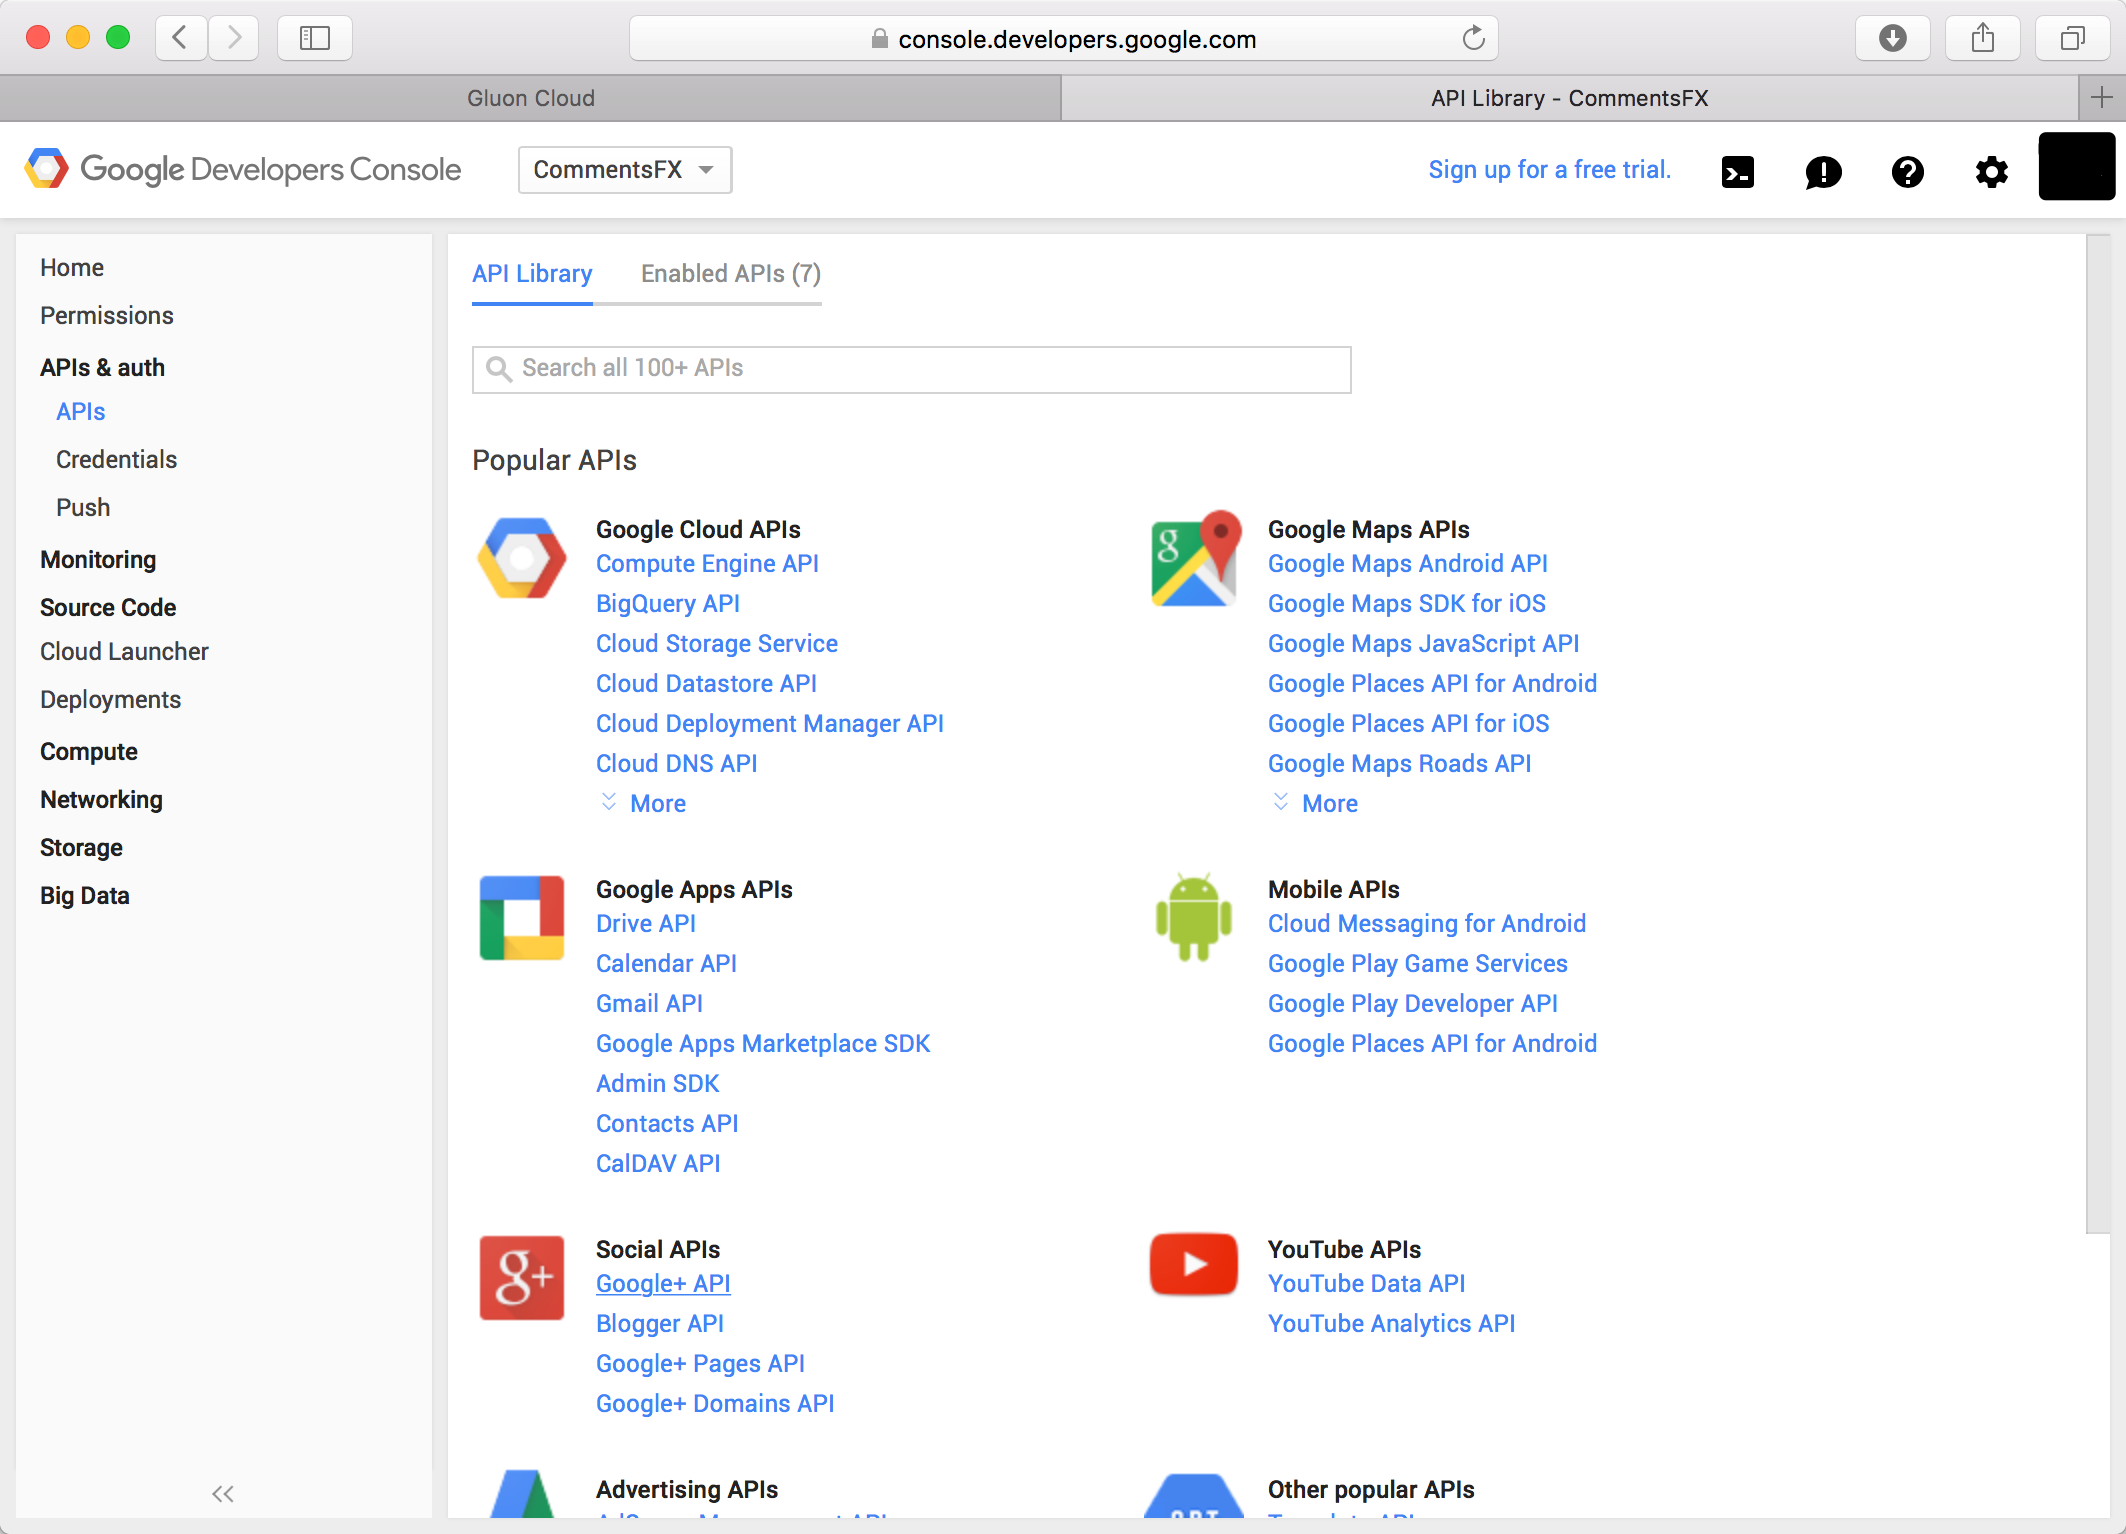Expand the Compute sidebar section
2126x1534 pixels.
coord(89,751)
